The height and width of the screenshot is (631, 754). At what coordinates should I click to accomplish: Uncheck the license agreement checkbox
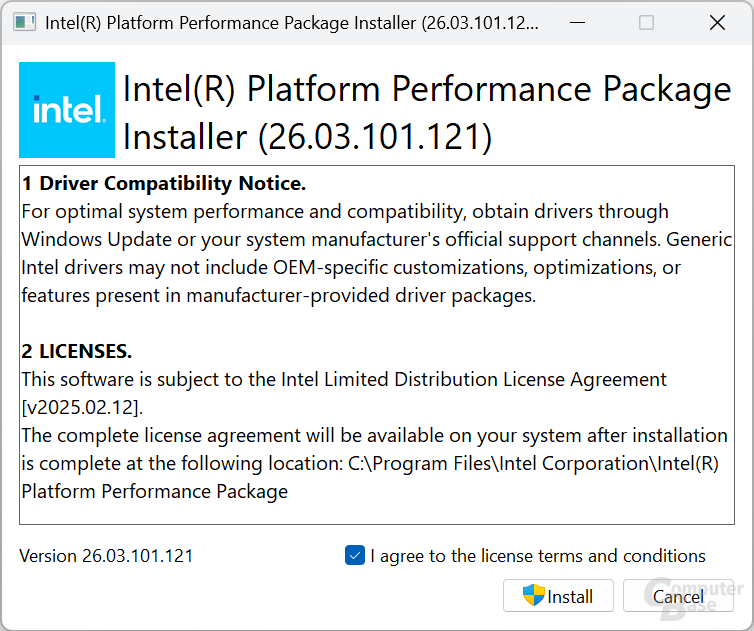[355, 556]
